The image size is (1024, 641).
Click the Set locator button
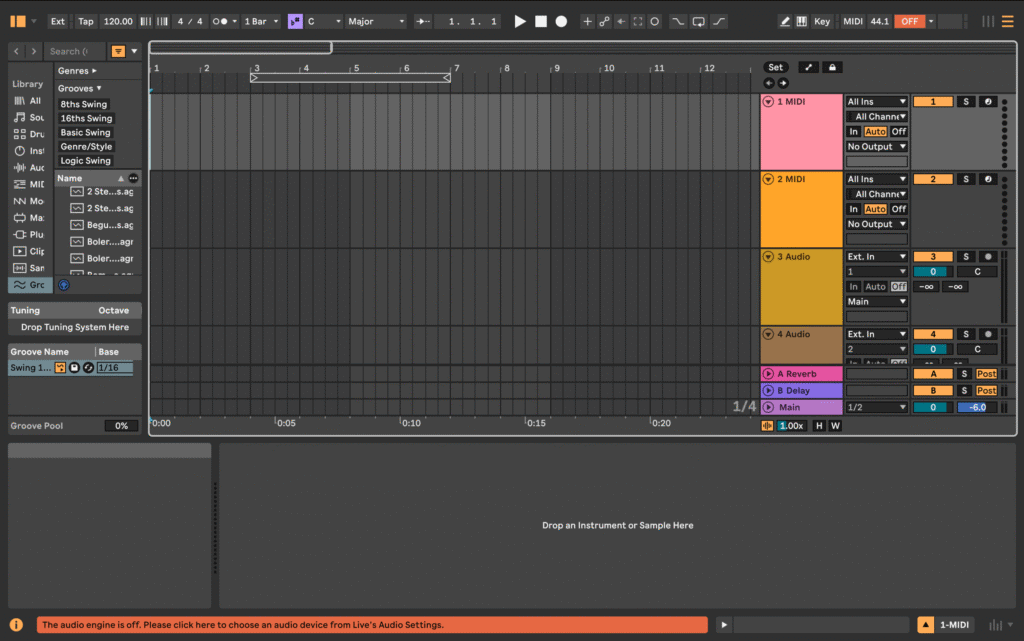775,67
